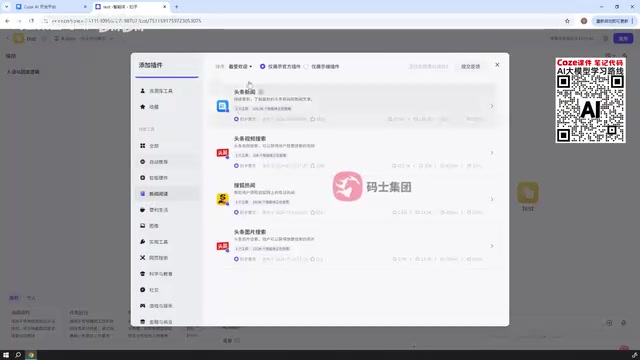Open the Windows Start menu
Image resolution: width=640 pixels, height=360 pixels.
pyautogui.click(x=6, y=355)
